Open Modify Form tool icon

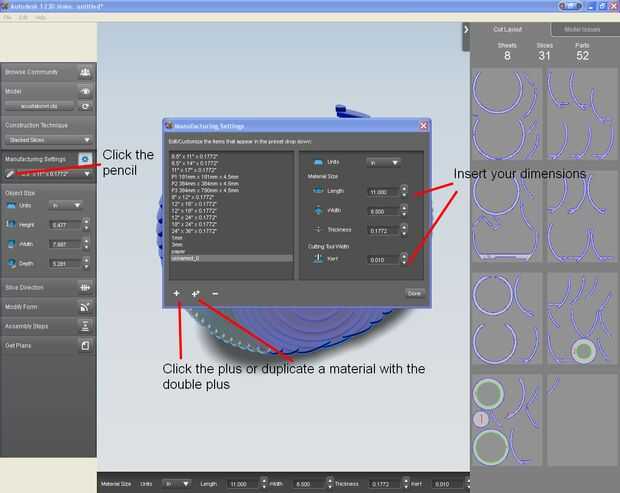85,307
